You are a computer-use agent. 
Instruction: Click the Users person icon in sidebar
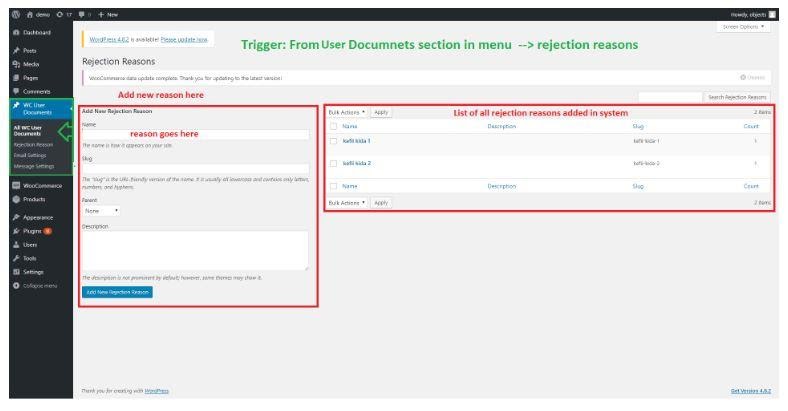pyautogui.click(x=16, y=245)
